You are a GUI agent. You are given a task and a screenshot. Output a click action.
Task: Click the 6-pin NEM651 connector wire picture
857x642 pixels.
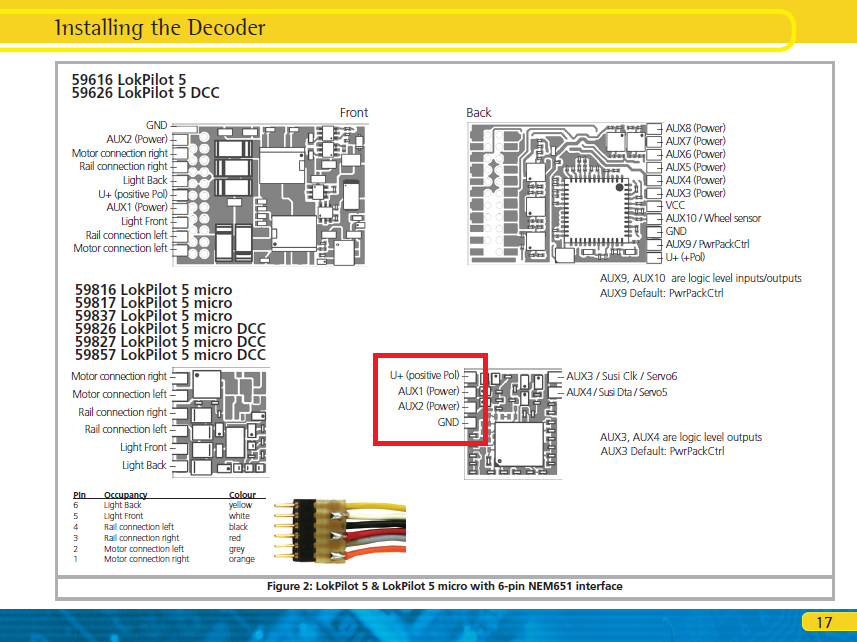point(340,531)
